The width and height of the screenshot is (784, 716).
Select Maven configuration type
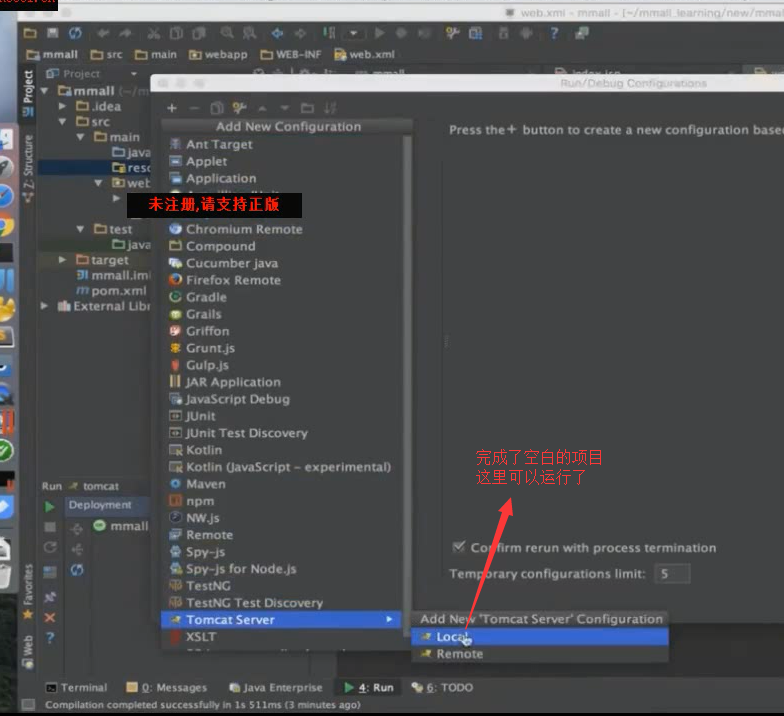pos(281,484)
